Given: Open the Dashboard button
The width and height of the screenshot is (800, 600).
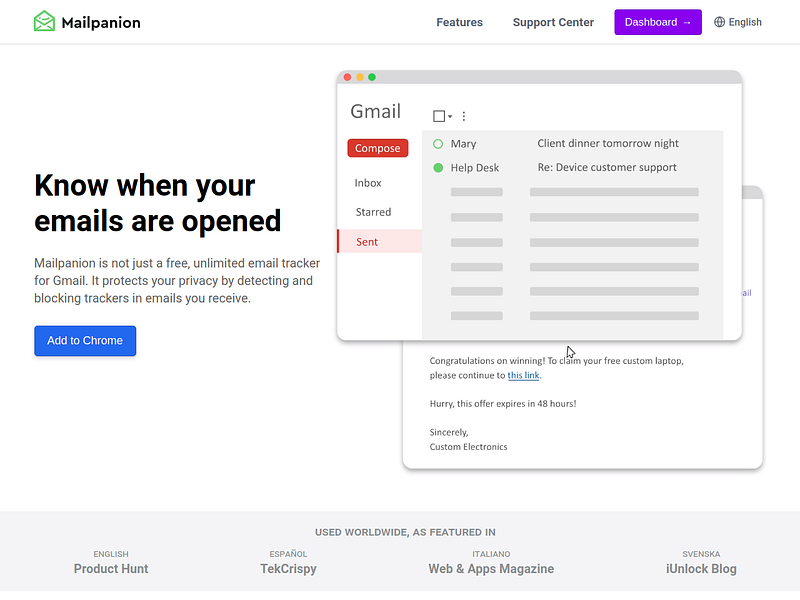Looking at the screenshot, I should [x=658, y=22].
